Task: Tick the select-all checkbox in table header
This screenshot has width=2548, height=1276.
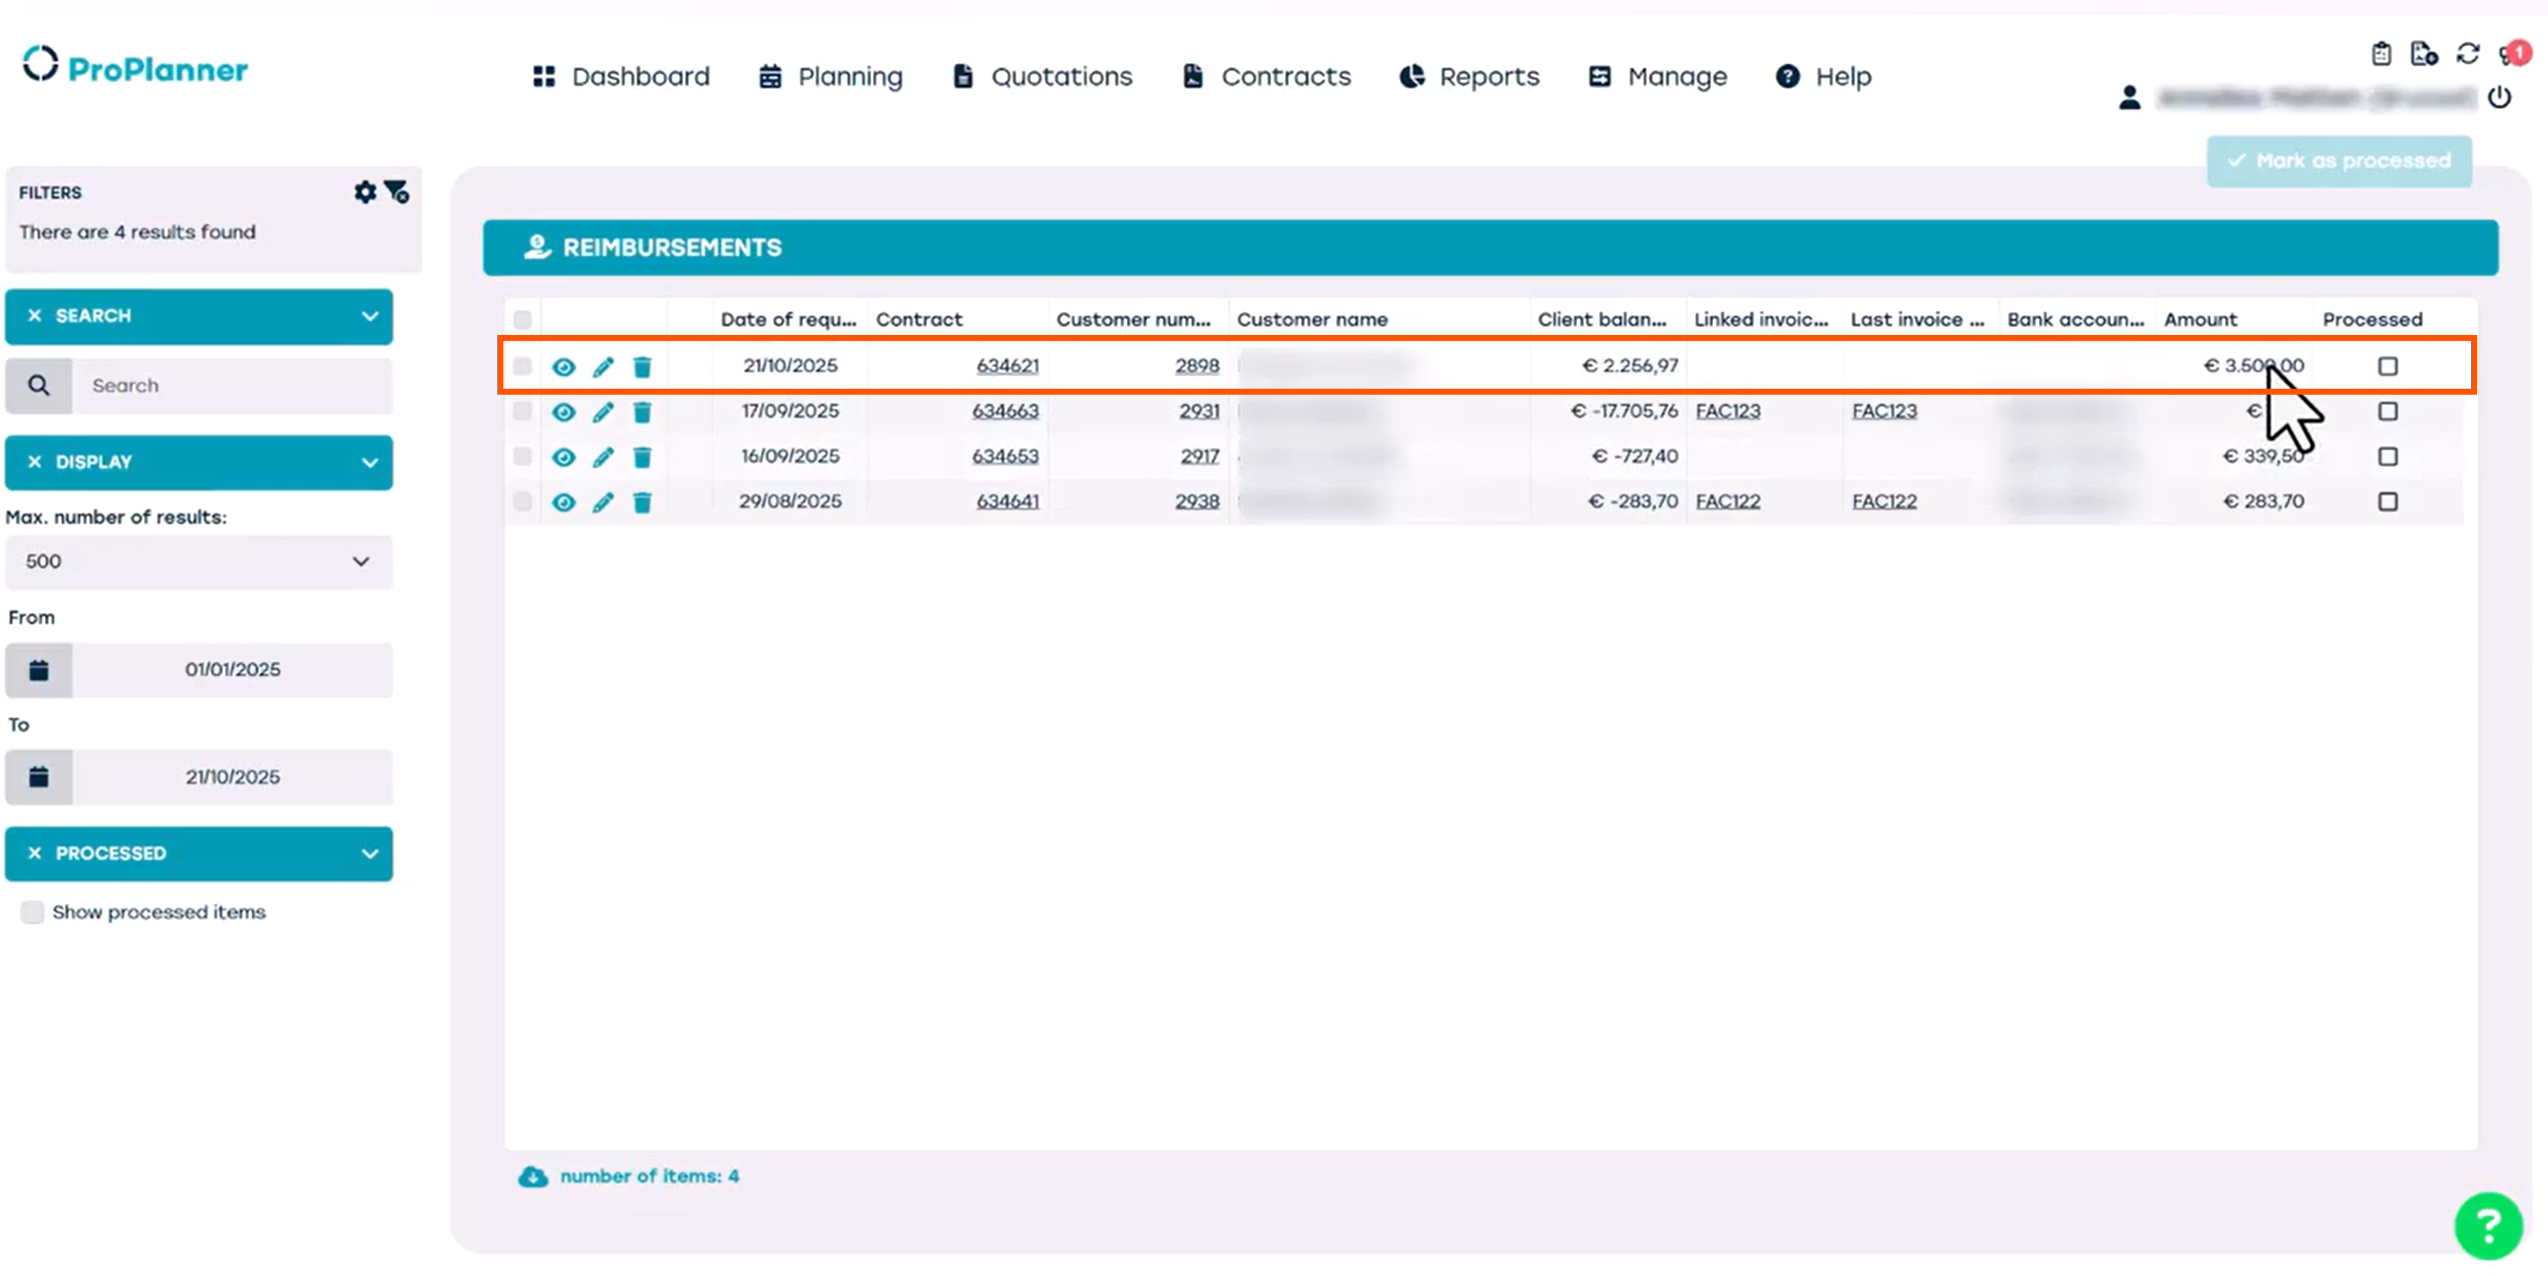Action: point(523,320)
